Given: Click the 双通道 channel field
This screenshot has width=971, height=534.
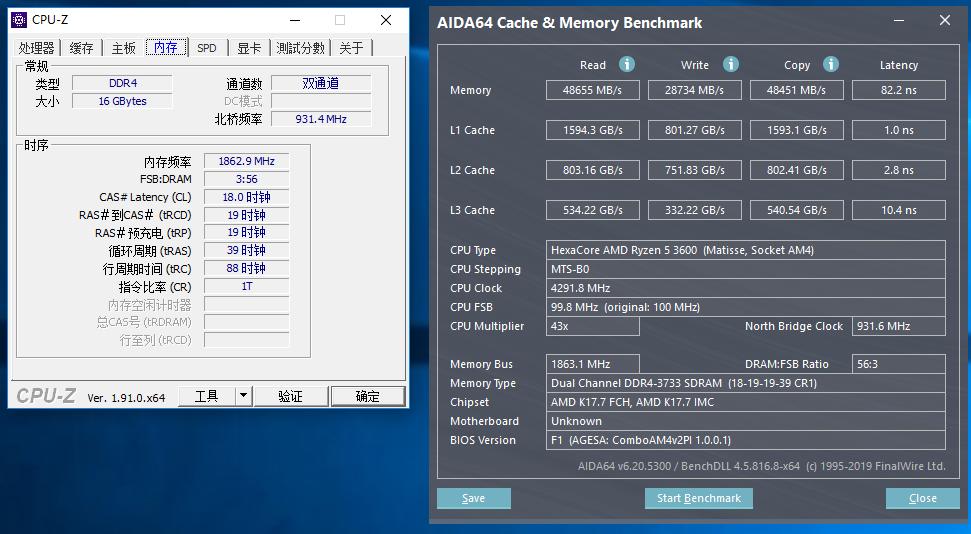Looking at the screenshot, I should pos(321,83).
